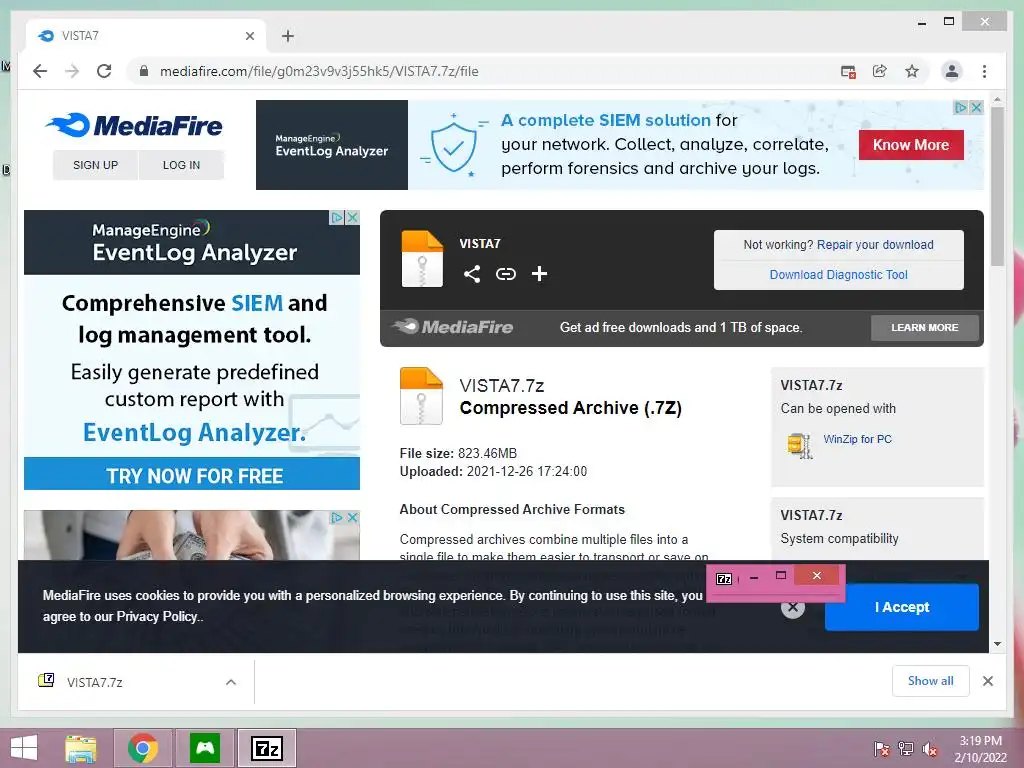Click the scrollbar down arrow
Screen dimensions: 1024x768
(x=997, y=644)
